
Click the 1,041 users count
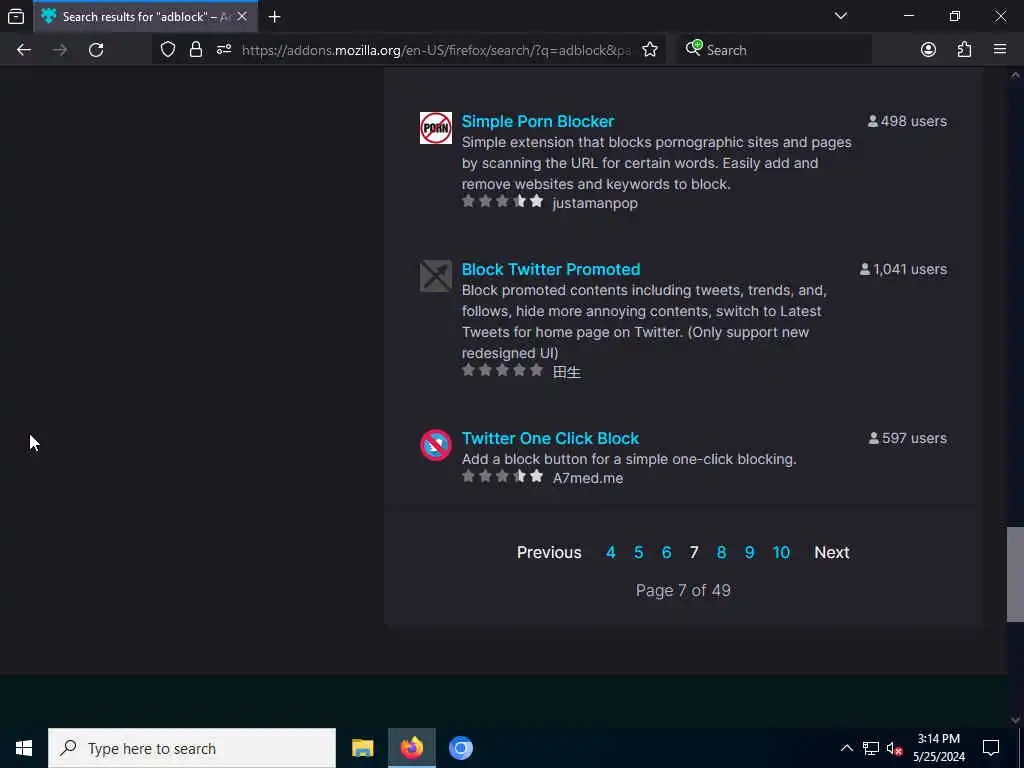tap(903, 269)
